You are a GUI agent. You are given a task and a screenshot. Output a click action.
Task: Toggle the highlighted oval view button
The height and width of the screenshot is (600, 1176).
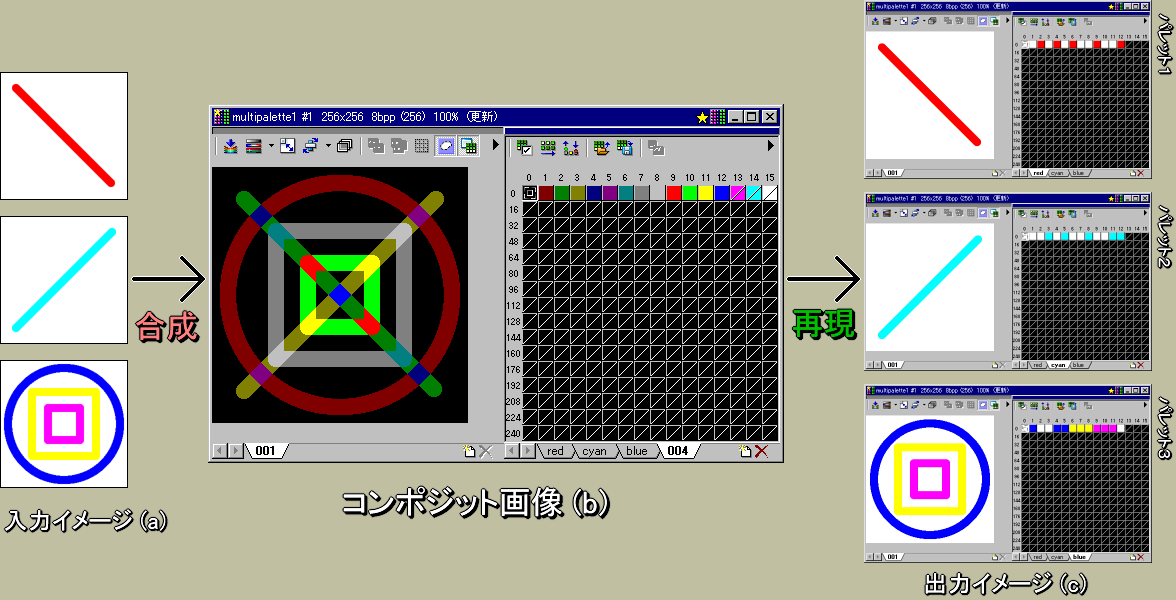[444, 146]
